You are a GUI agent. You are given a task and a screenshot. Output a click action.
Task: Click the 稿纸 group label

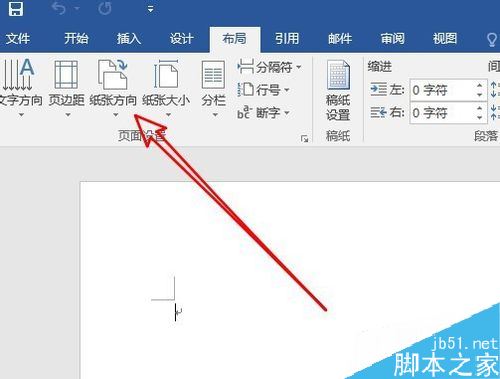pos(338,136)
